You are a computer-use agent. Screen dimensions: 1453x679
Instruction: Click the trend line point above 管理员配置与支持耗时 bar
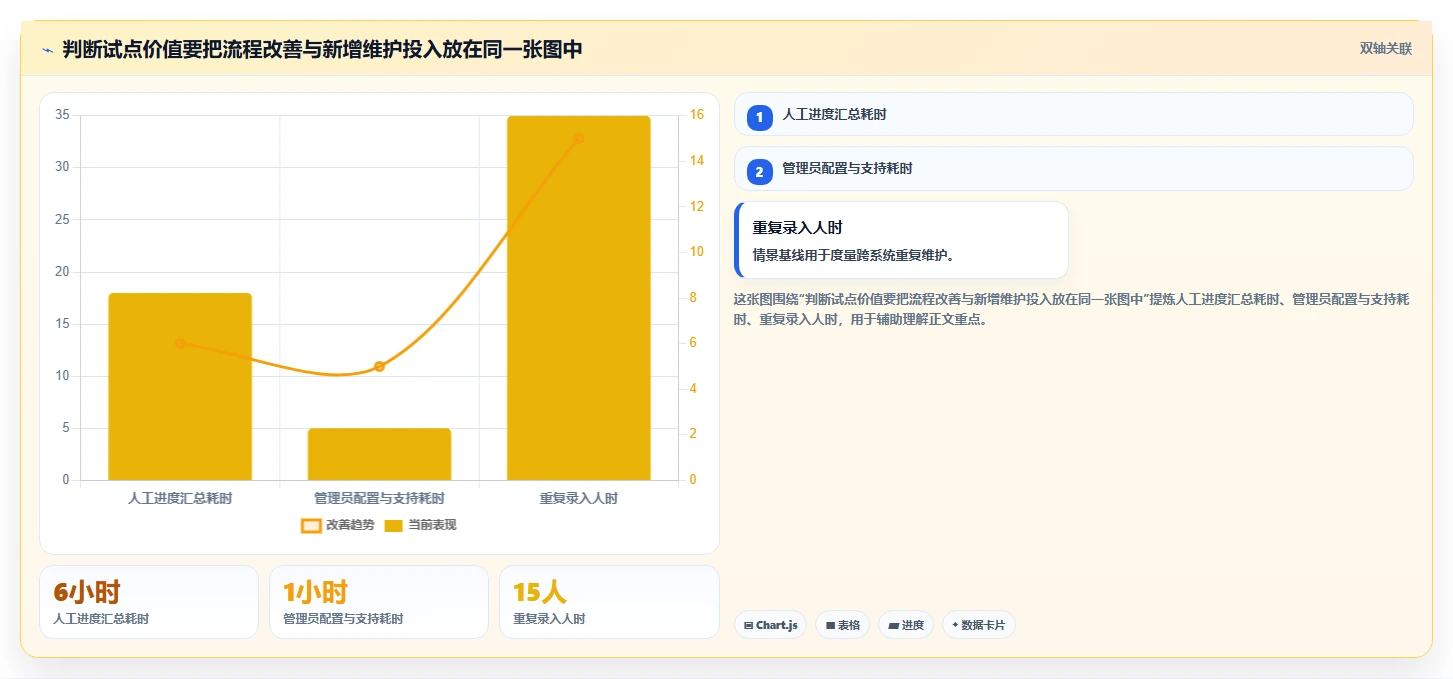pos(379,366)
